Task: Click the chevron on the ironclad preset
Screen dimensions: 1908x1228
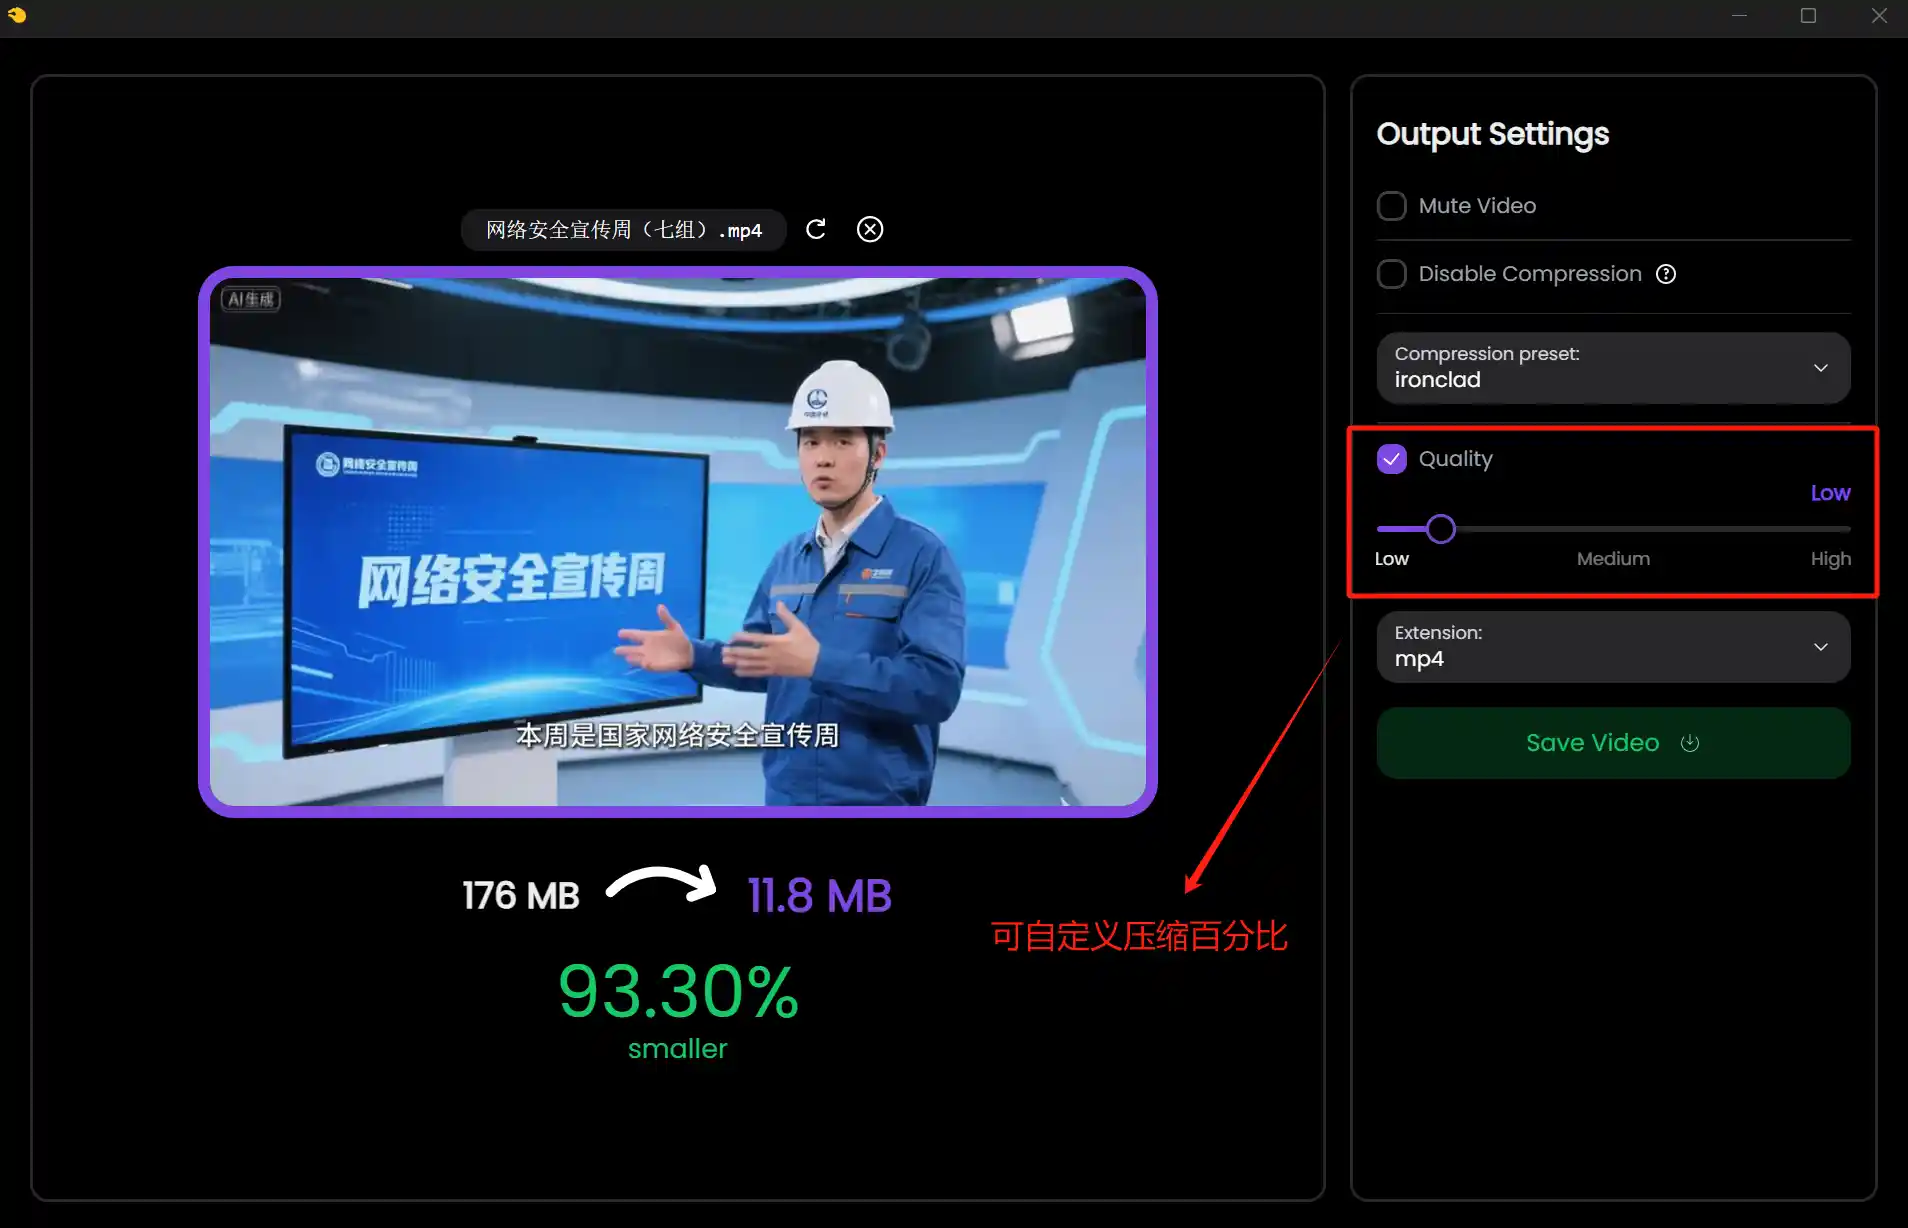Action: (x=1820, y=368)
